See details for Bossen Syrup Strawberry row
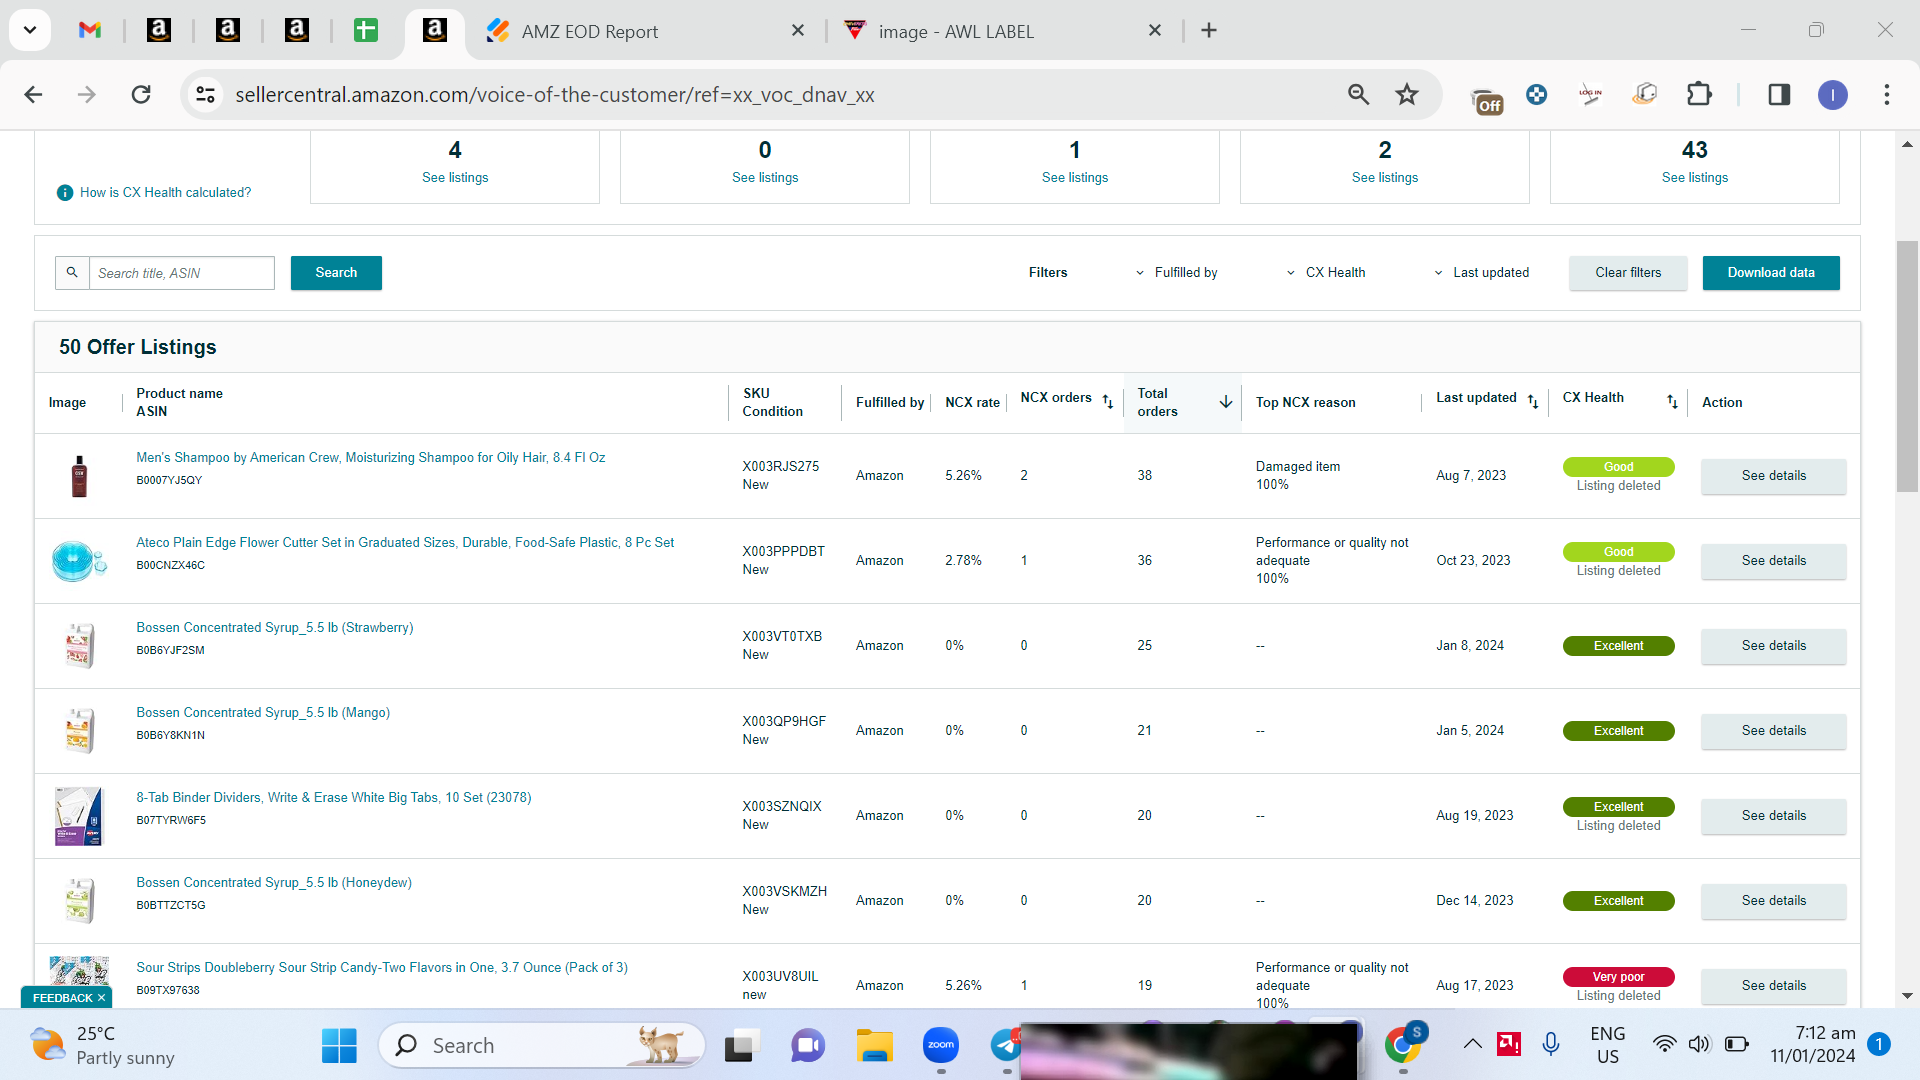Screen dimensions: 1920x1080 (1774, 646)
